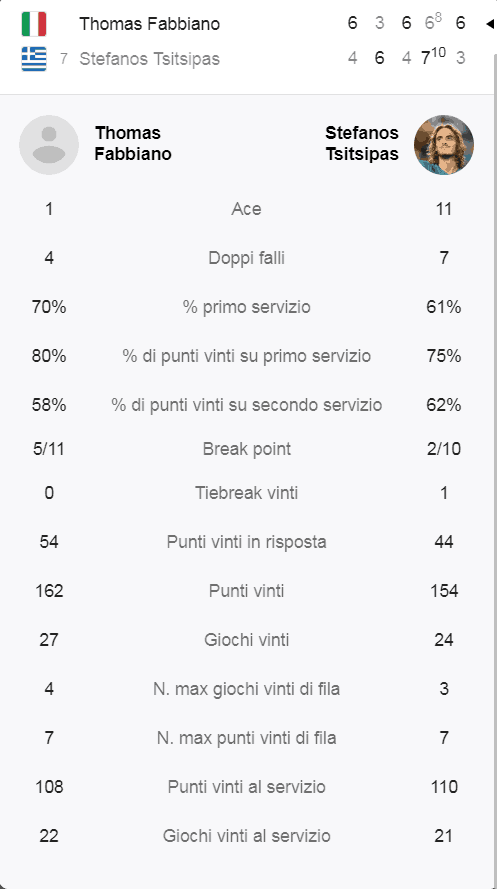
Task: Select the Break point statistic label
Action: click(x=247, y=449)
